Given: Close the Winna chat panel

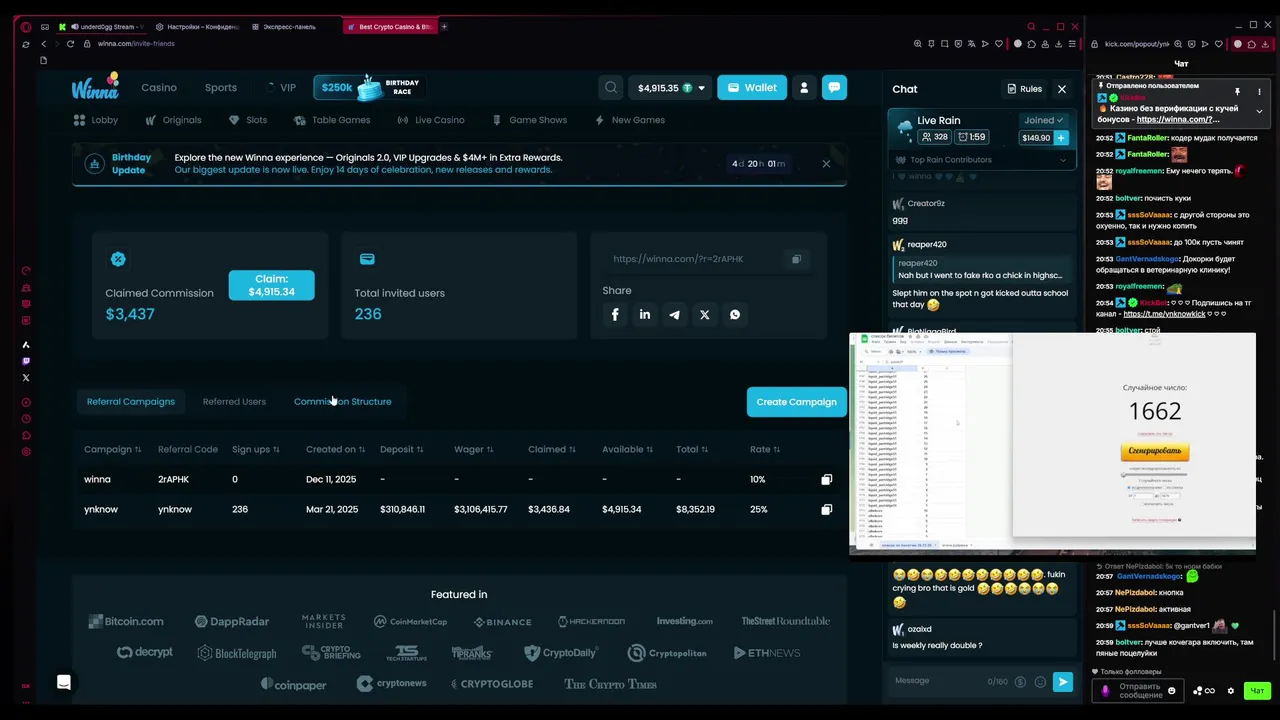Looking at the screenshot, I should click(x=1062, y=89).
